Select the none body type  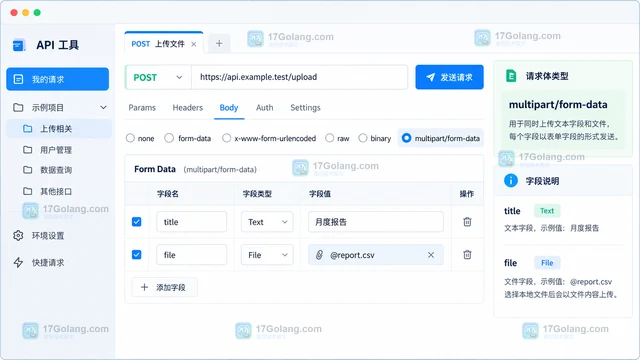click(130, 138)
